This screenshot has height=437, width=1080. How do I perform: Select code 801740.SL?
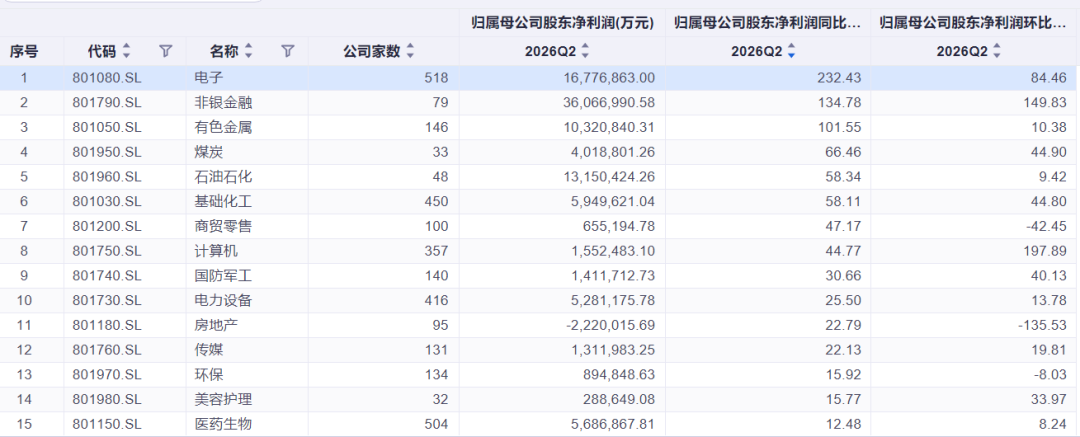tap(107, 276)
